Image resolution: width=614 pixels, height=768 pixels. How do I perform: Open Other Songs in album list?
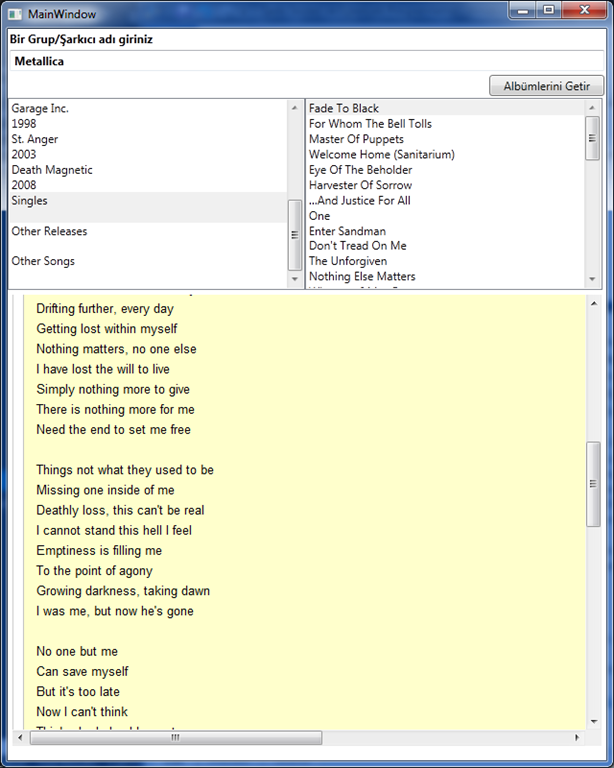[43, 261]
